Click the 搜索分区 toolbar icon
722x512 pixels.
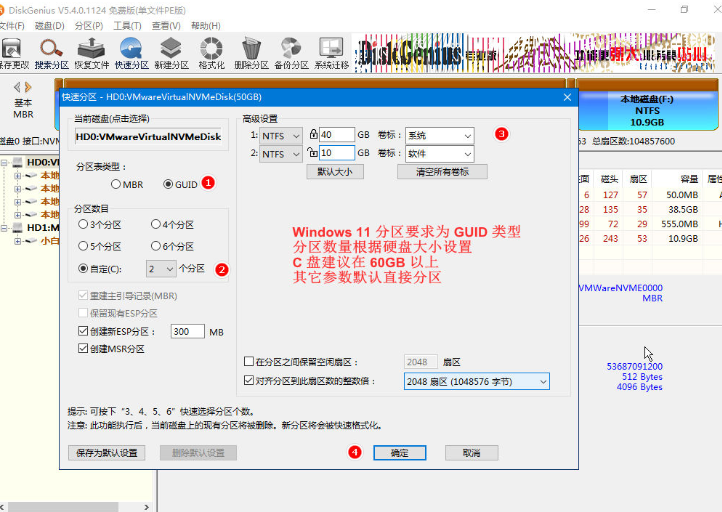click(x=51, y=52)
